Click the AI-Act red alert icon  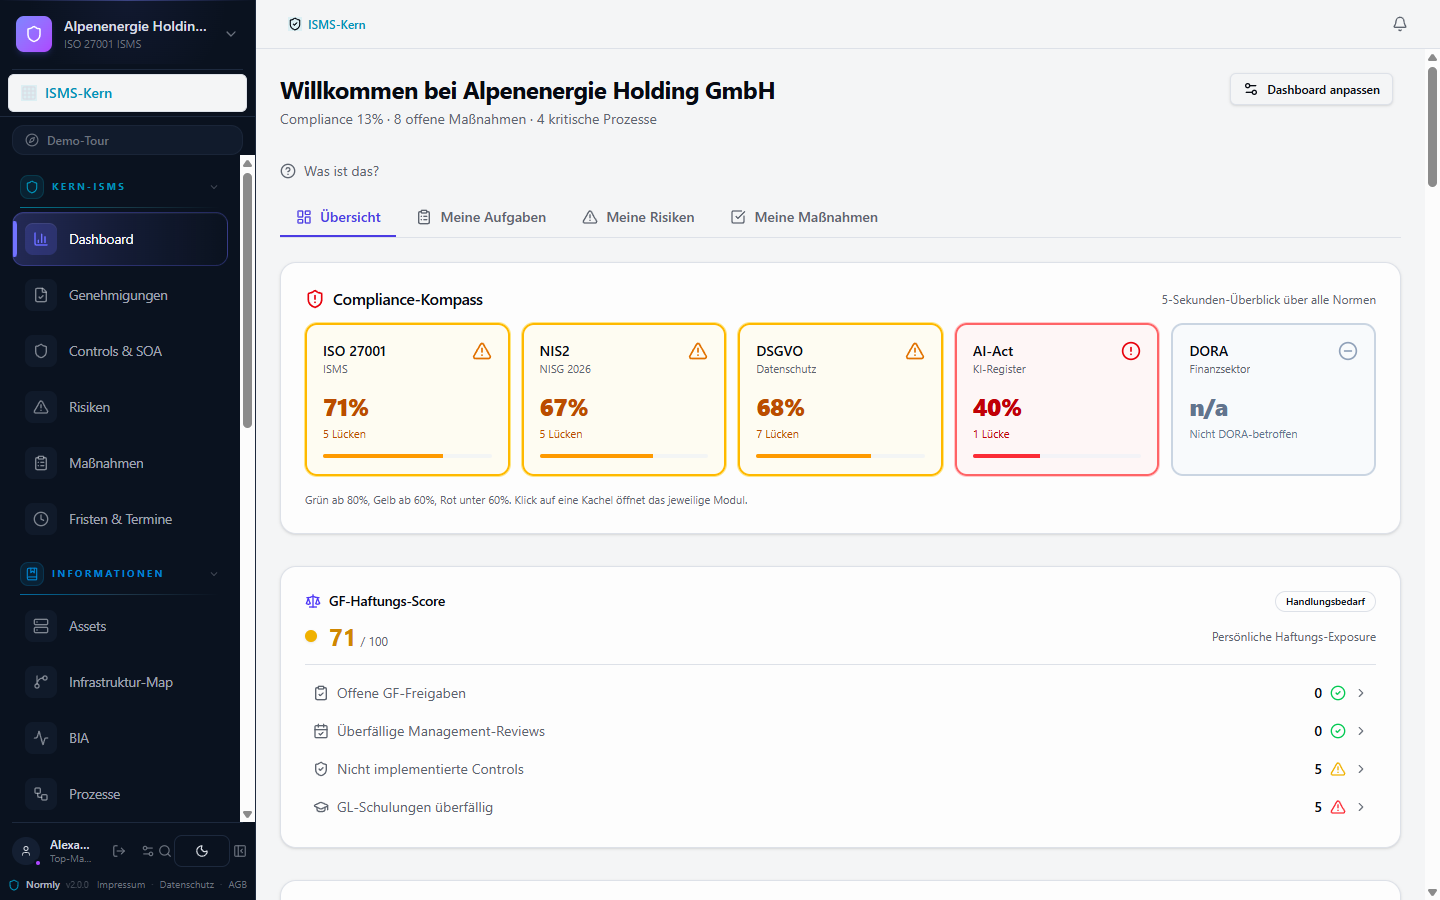(1131, 351)
